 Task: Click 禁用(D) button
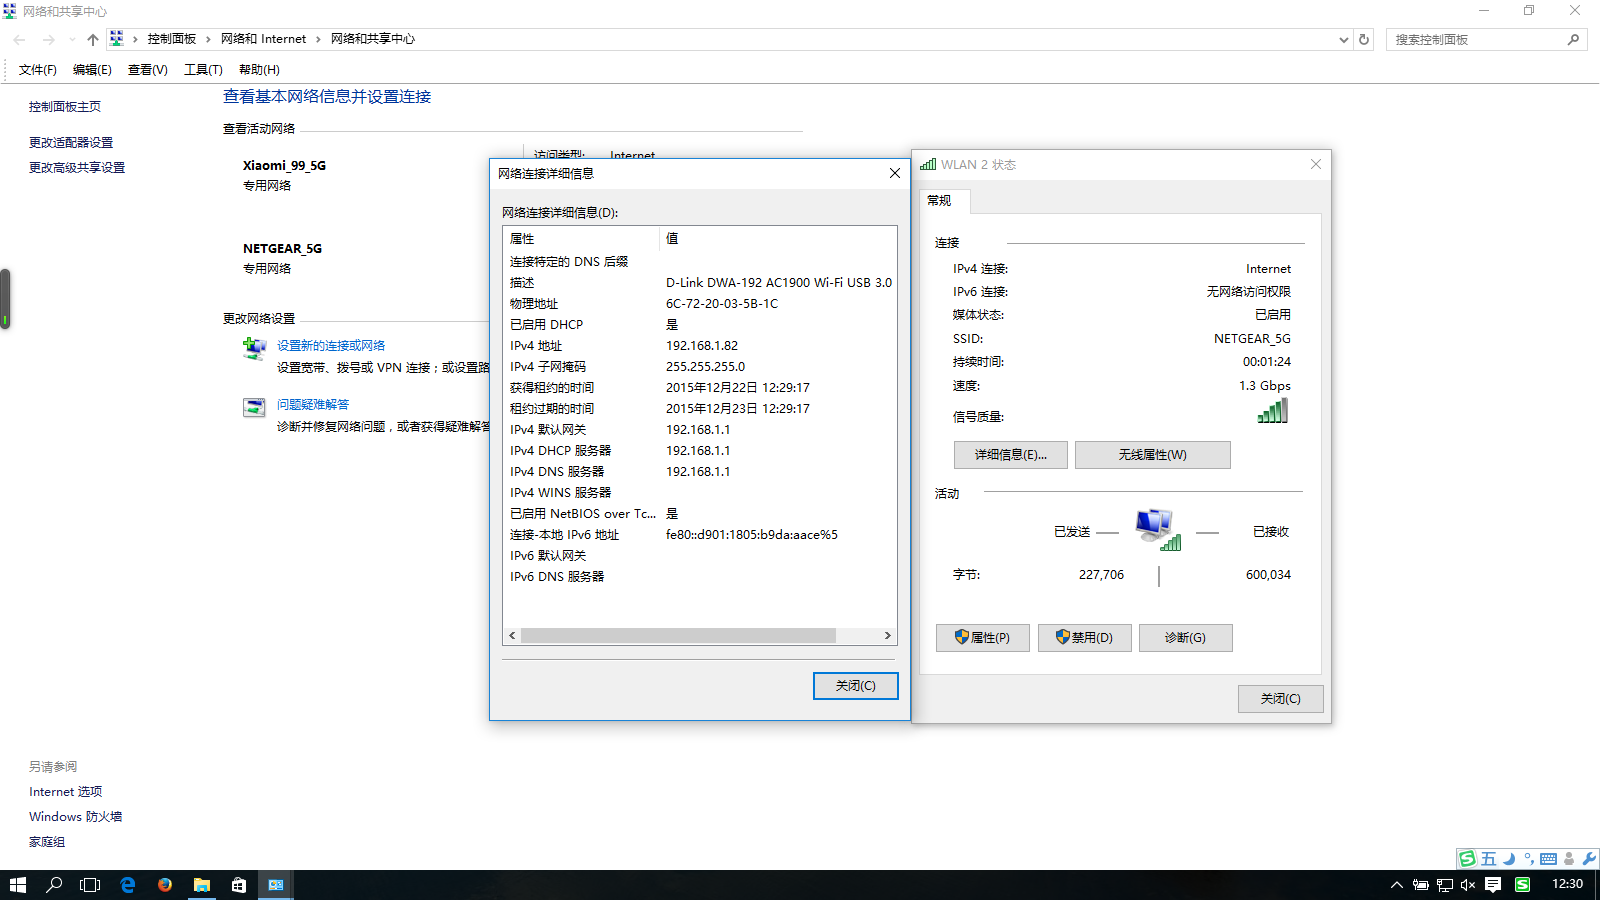click(x=1085, y=638)
